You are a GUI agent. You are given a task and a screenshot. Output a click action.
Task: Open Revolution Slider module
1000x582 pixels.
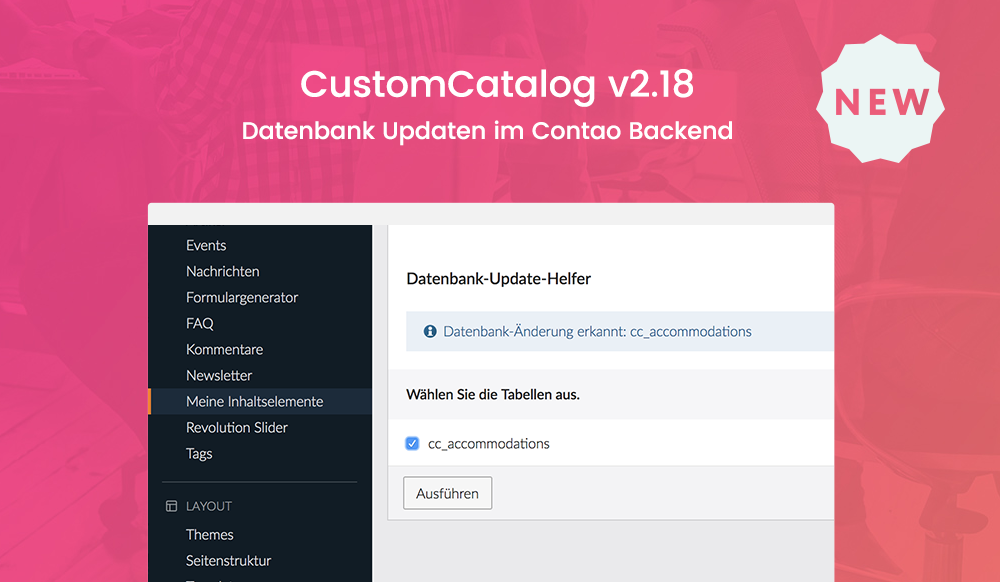point(237,428)
